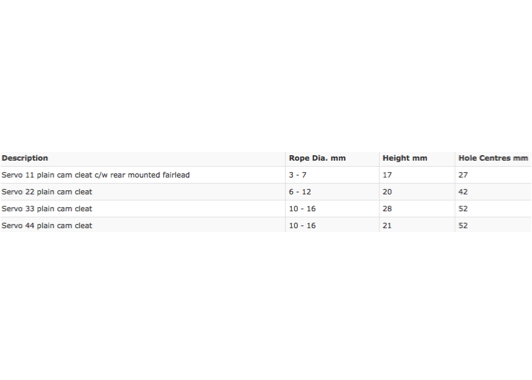This screenshot has width=532, height=380.
Task: Click the Height mm column header
Action: tap(405, 158)
